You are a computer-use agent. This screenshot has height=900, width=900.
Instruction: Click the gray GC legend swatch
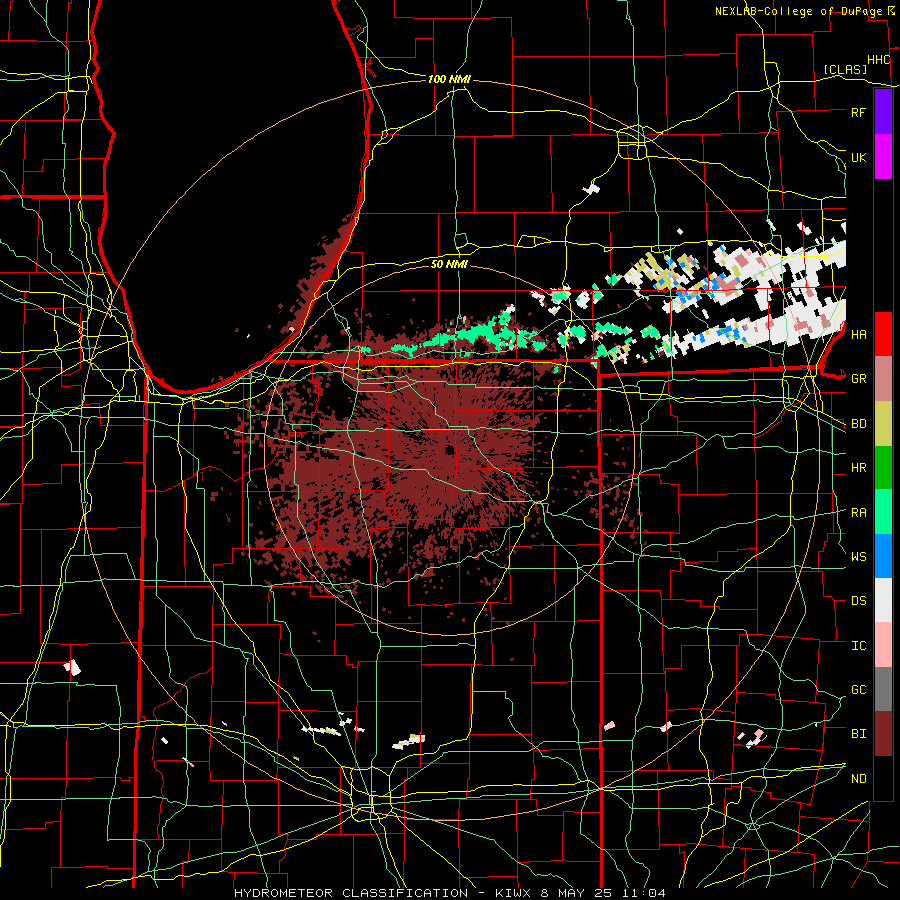883,689
